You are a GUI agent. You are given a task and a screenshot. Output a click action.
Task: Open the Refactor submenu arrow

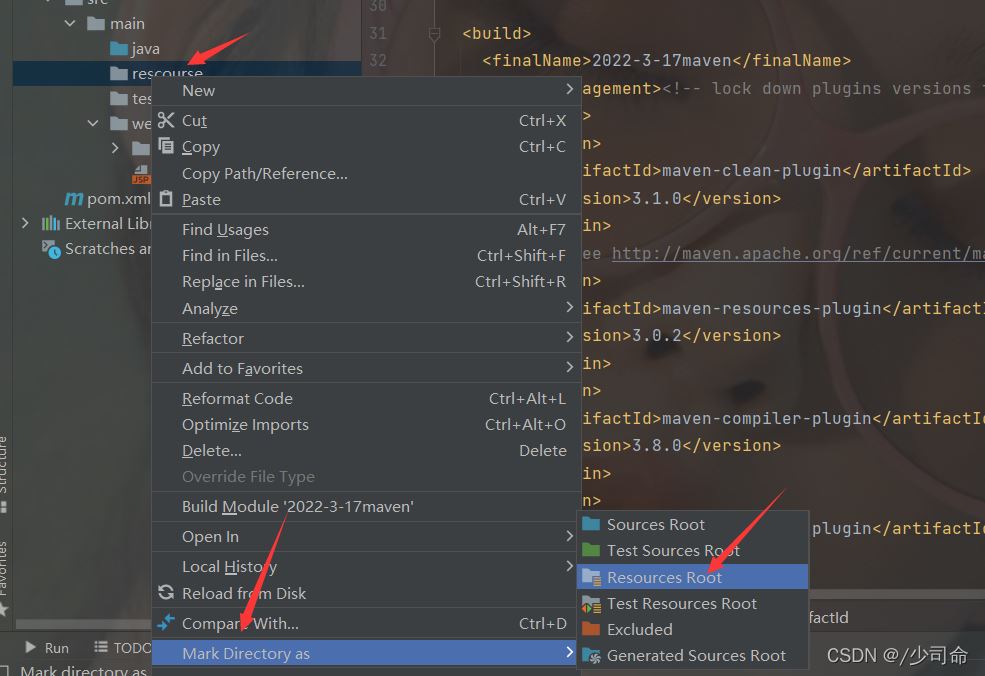[569, 337]
